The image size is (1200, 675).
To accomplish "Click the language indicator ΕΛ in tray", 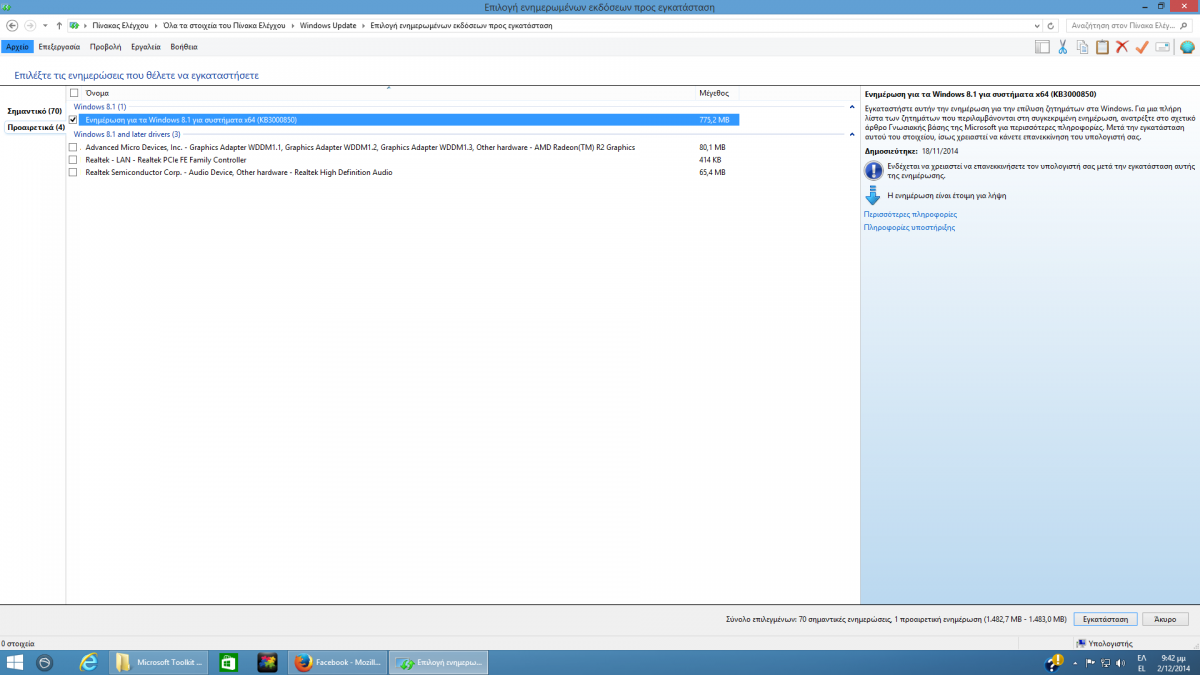I will pyautogui.click(x=1141, y=657).
